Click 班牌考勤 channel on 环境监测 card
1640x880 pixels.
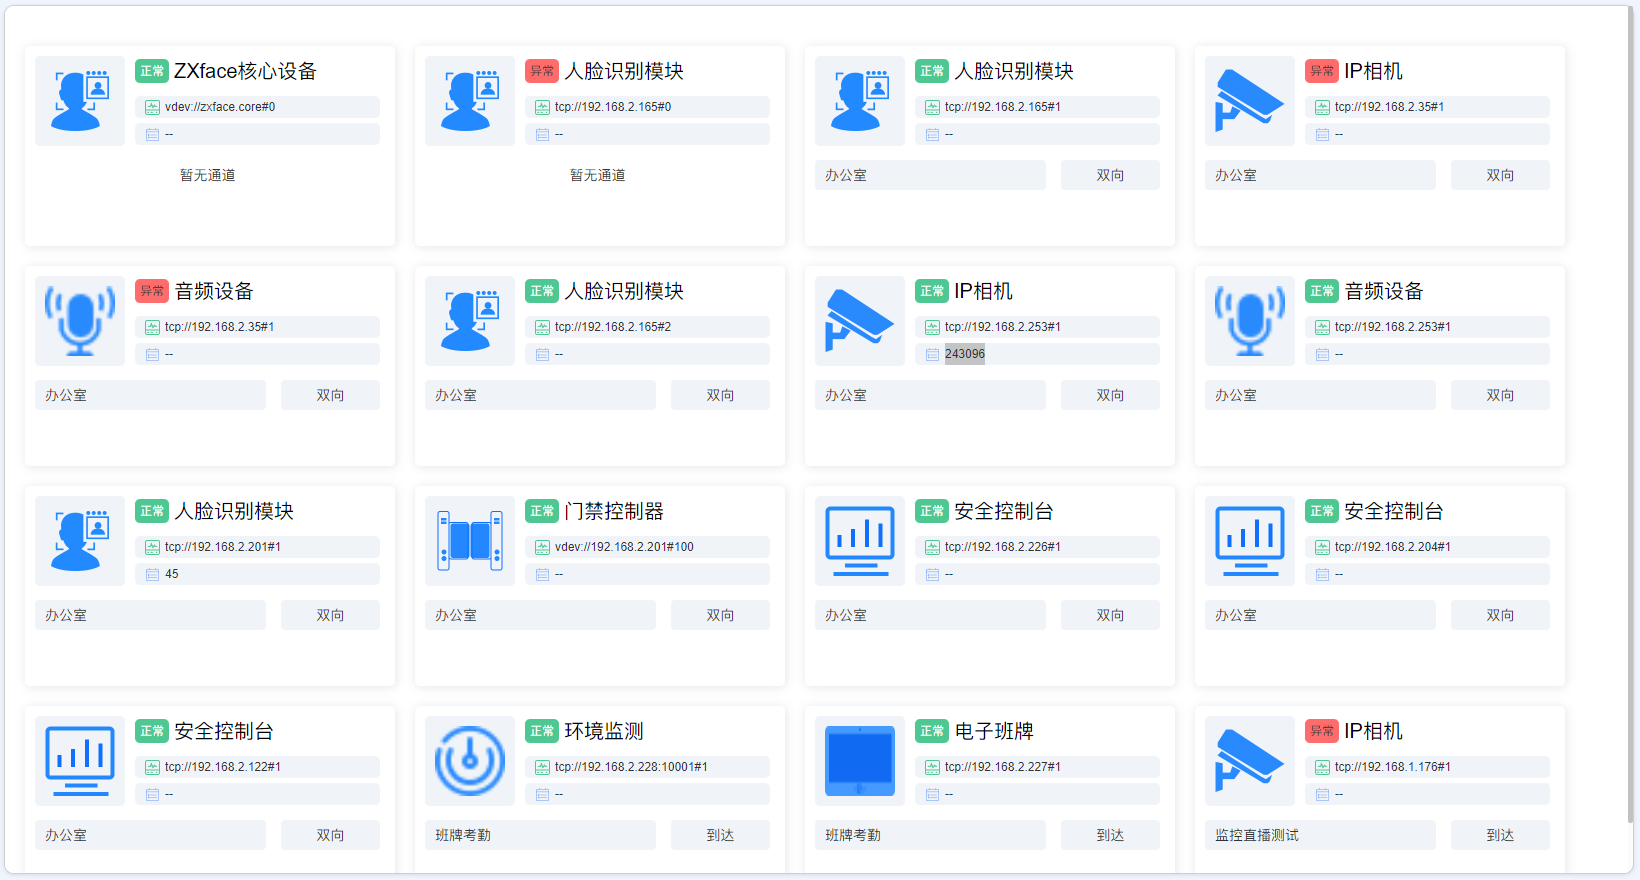(463, 835)
